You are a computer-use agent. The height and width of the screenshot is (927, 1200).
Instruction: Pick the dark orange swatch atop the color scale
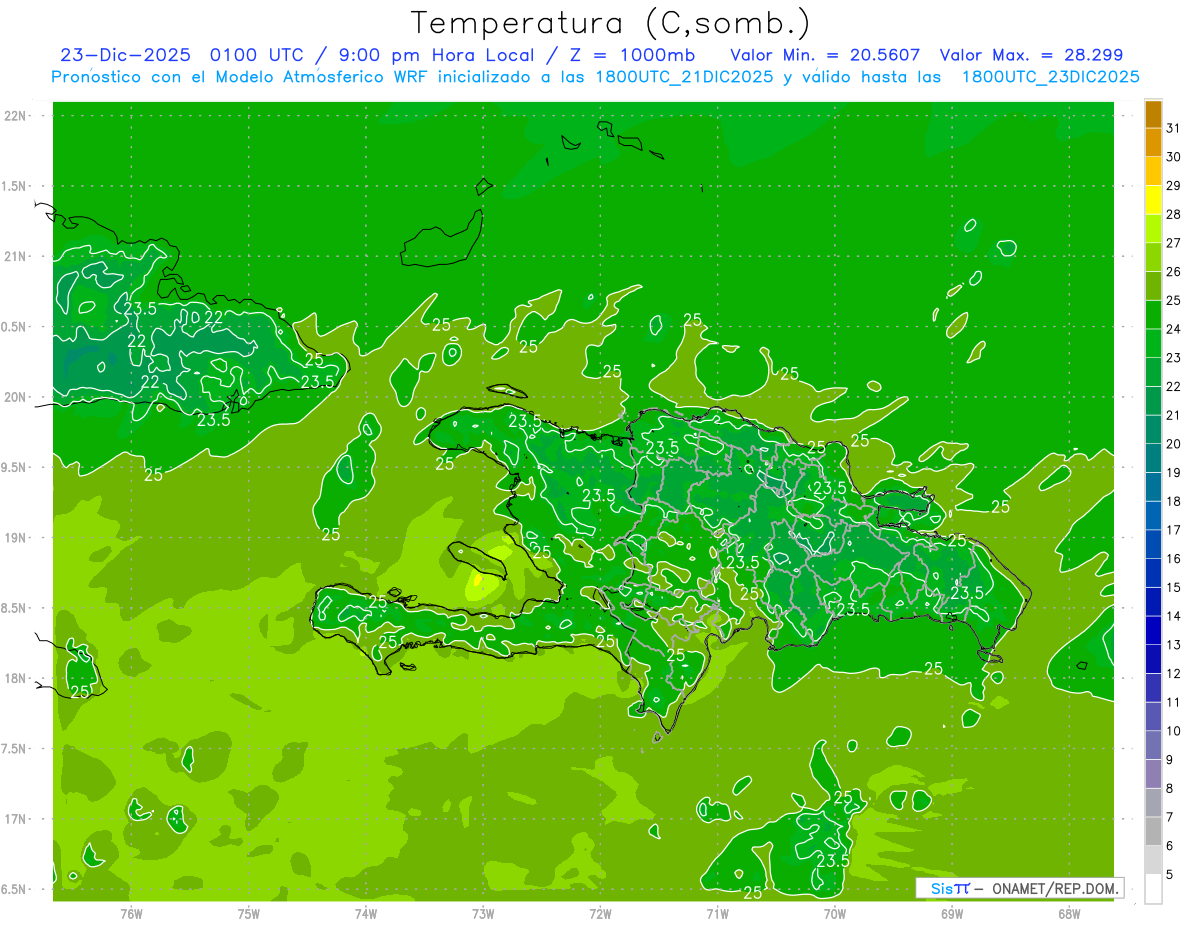[1153, 114]
